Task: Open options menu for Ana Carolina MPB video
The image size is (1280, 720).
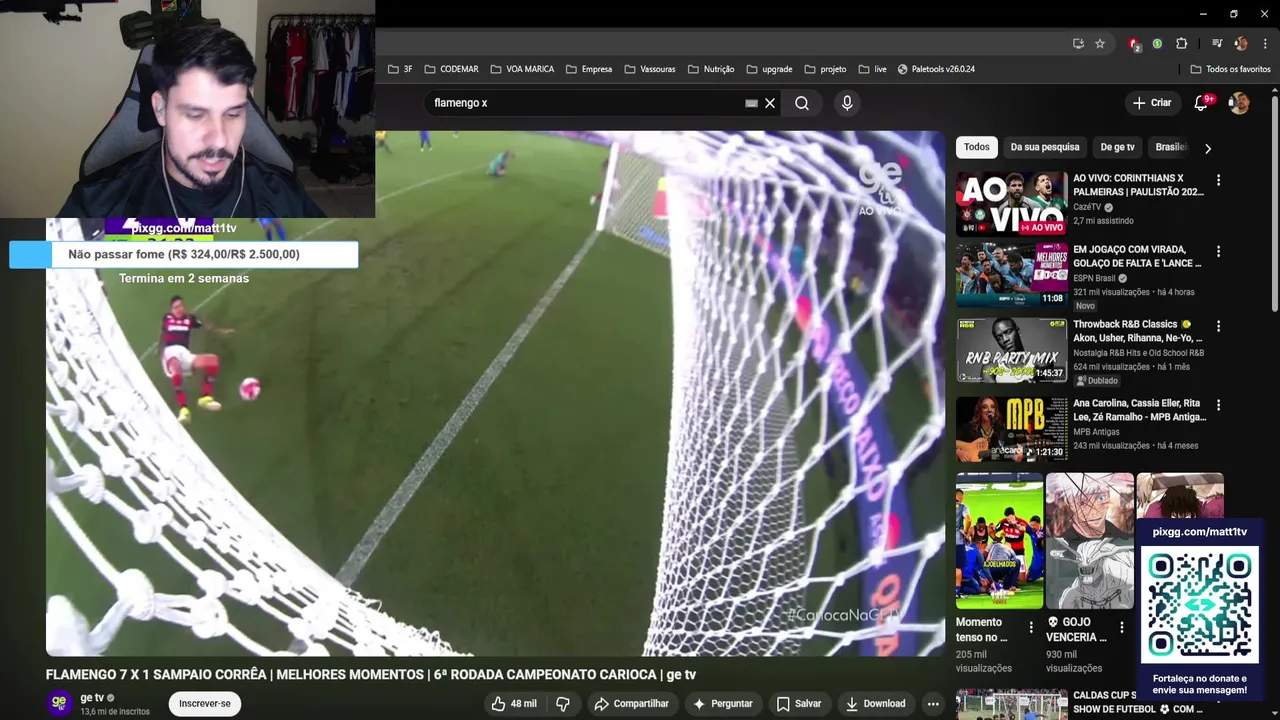Action: point(1218,406)
